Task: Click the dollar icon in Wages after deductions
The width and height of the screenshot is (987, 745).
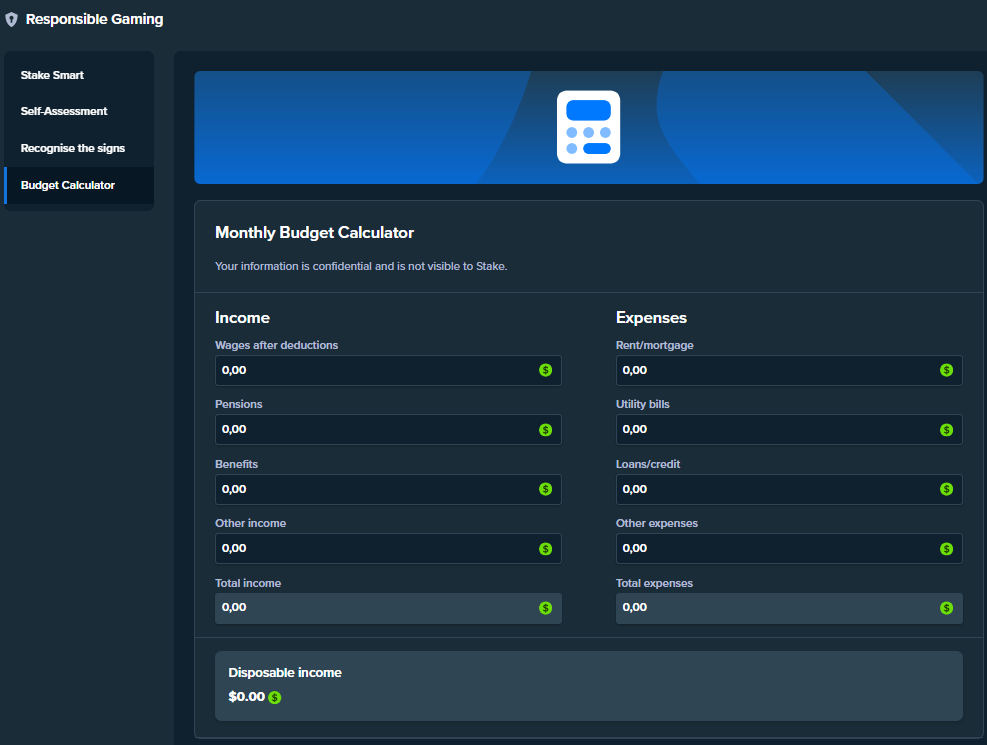Action: coord(545,370)
